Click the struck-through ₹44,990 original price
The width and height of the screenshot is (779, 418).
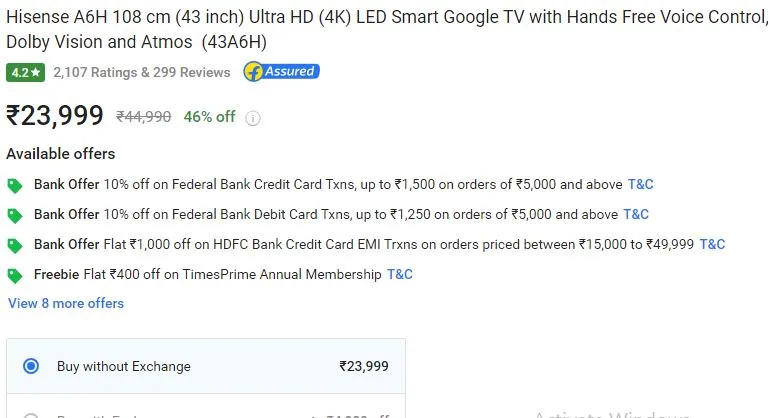click(144, 117)
